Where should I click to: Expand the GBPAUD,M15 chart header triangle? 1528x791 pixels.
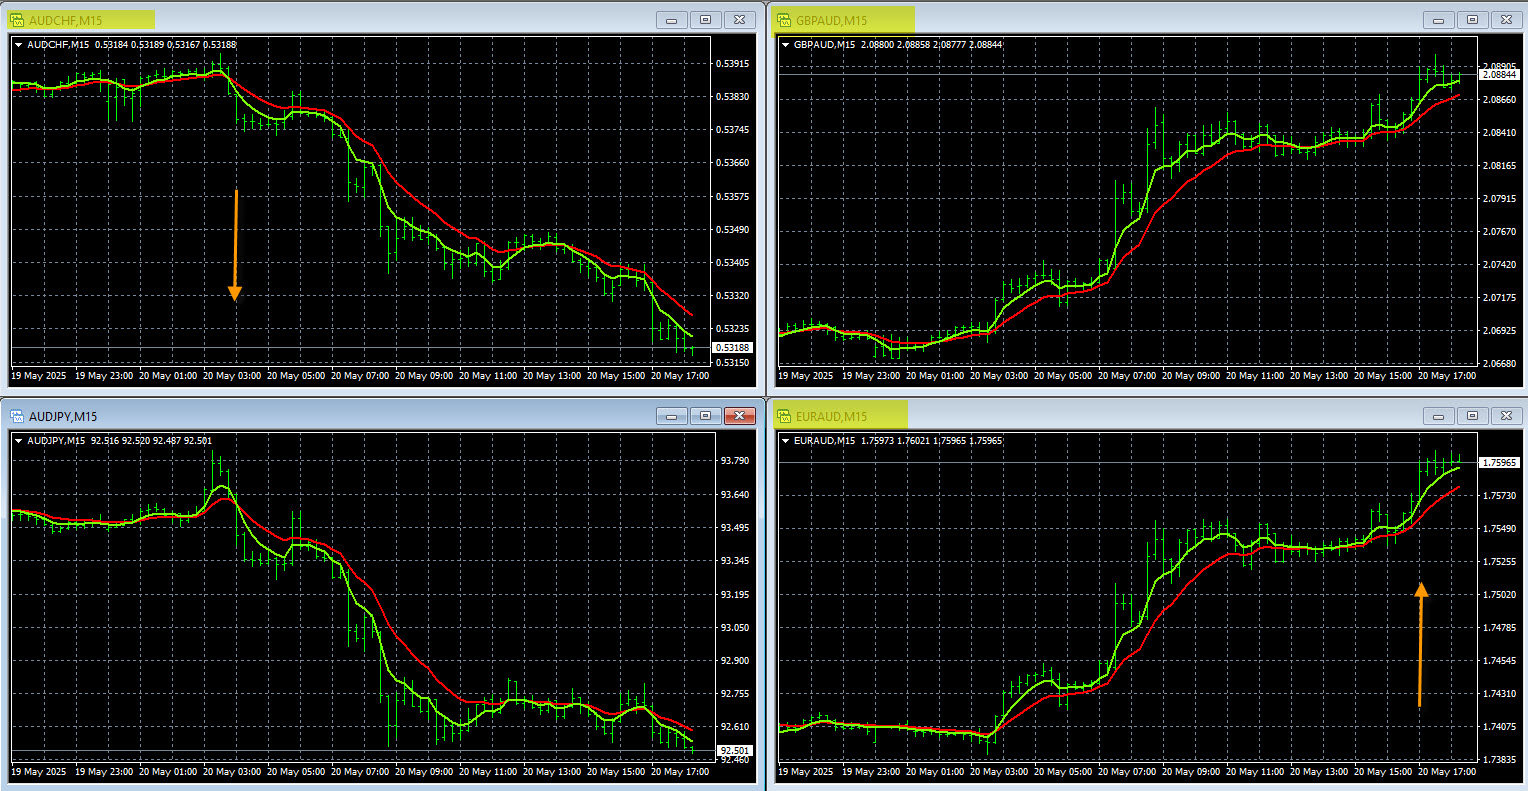tap(786, 45)
